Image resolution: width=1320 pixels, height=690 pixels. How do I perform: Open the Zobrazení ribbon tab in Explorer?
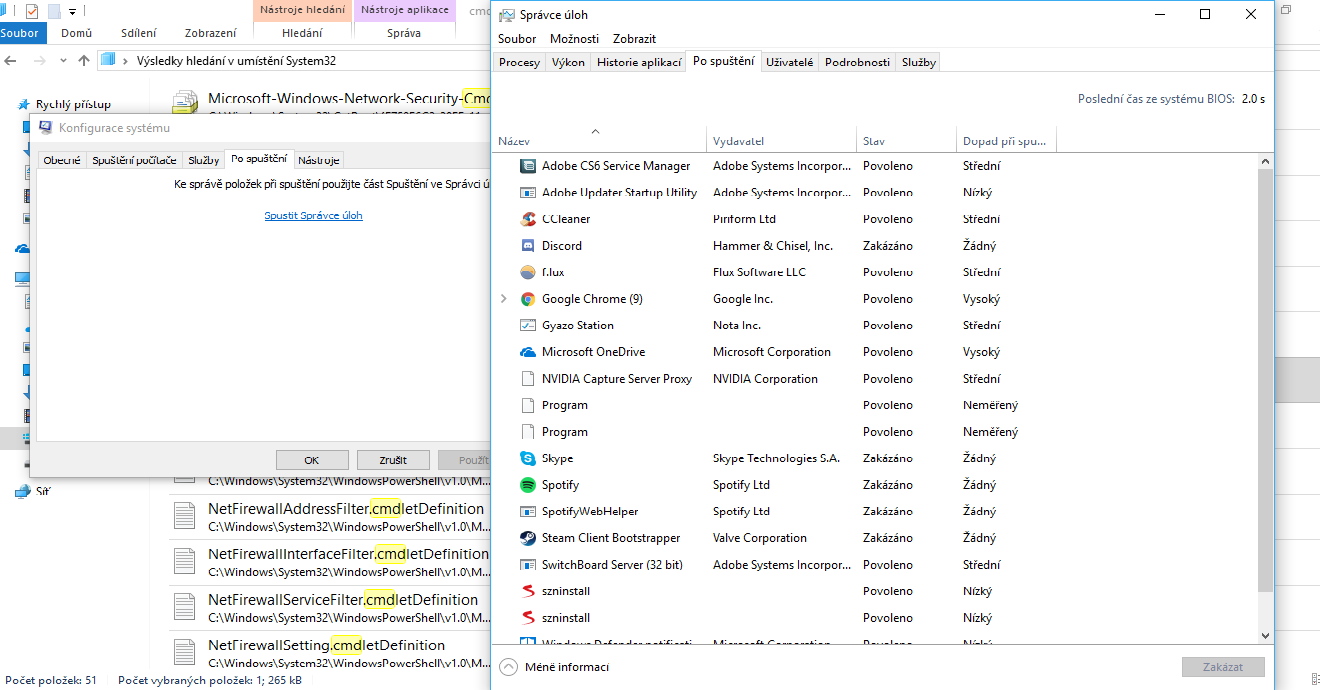tap(210, 33)
